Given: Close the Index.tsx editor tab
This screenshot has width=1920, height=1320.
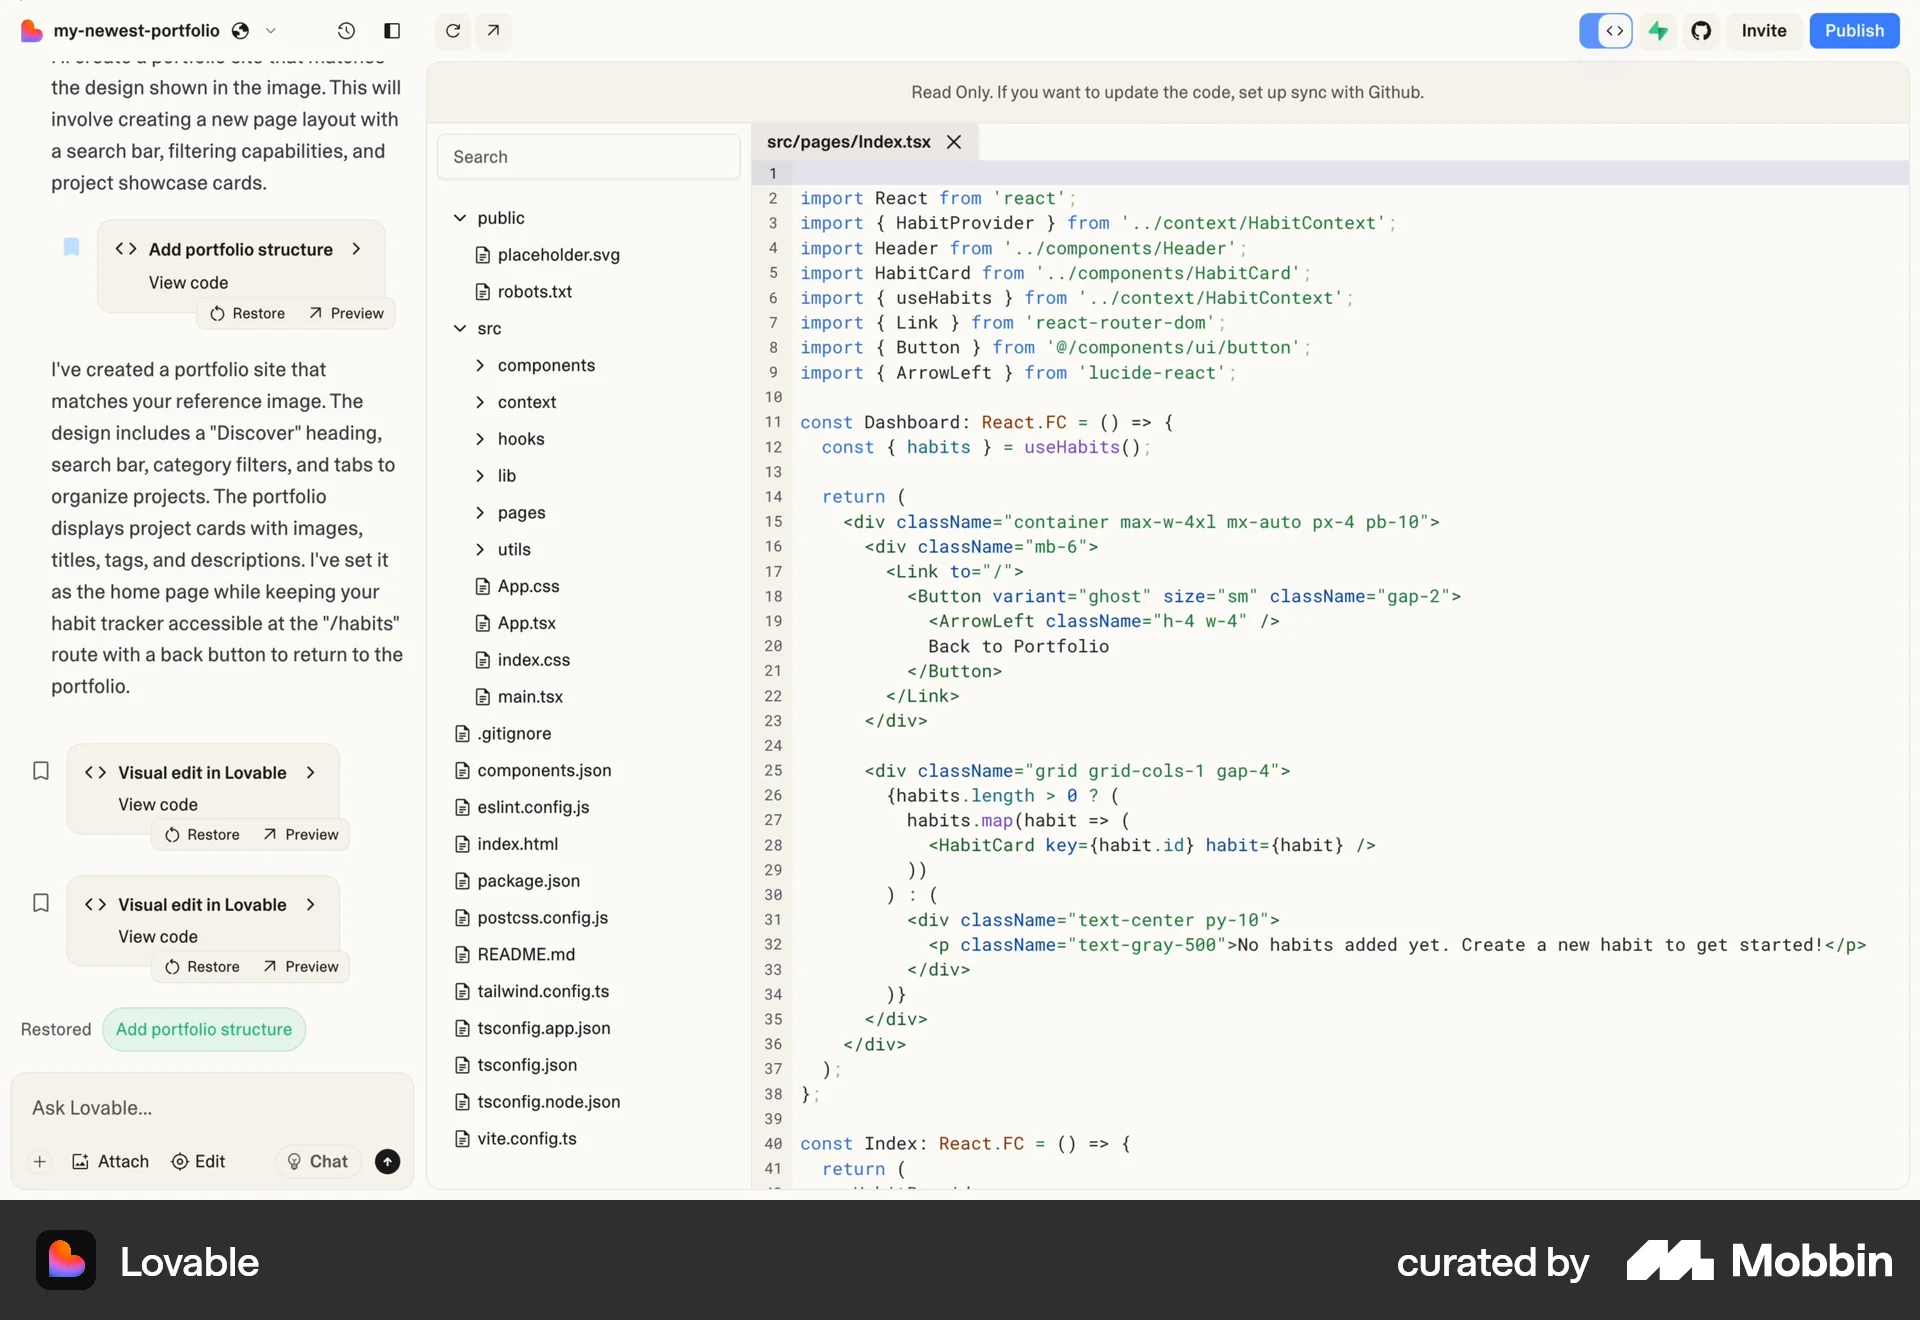Looking at the screenshot, I should 953,142.
